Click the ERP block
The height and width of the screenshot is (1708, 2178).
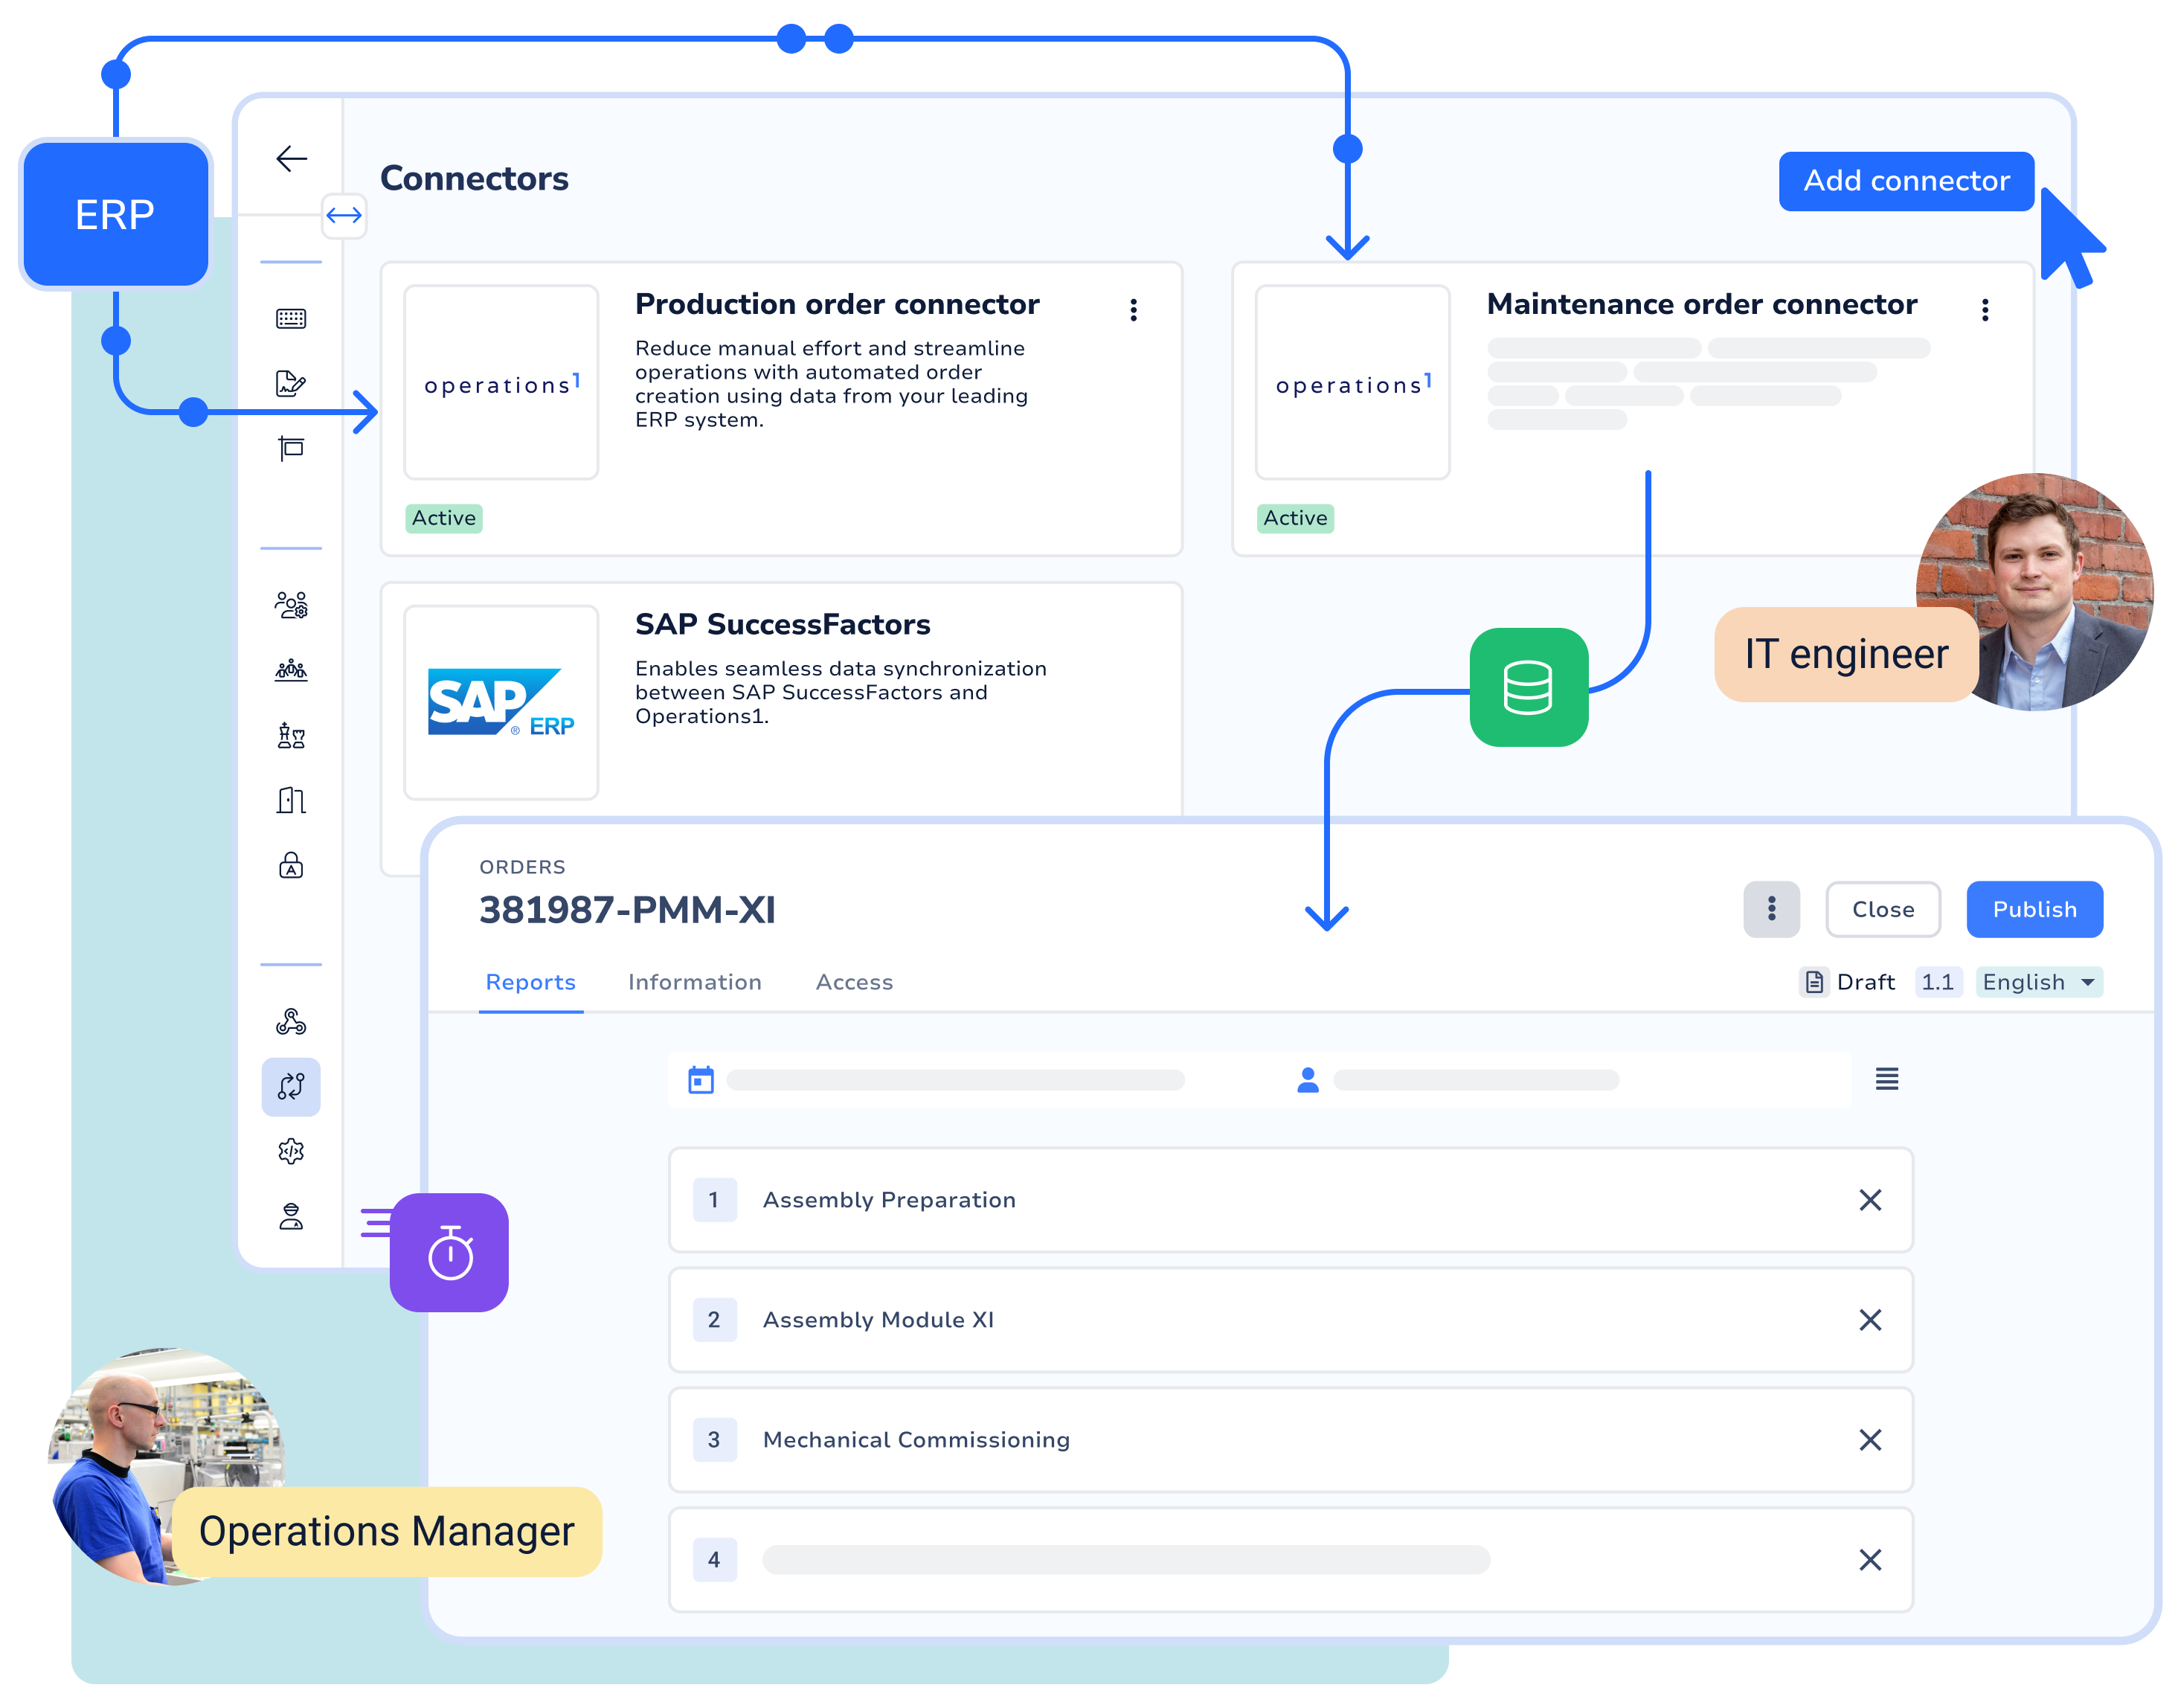(115, 214)
